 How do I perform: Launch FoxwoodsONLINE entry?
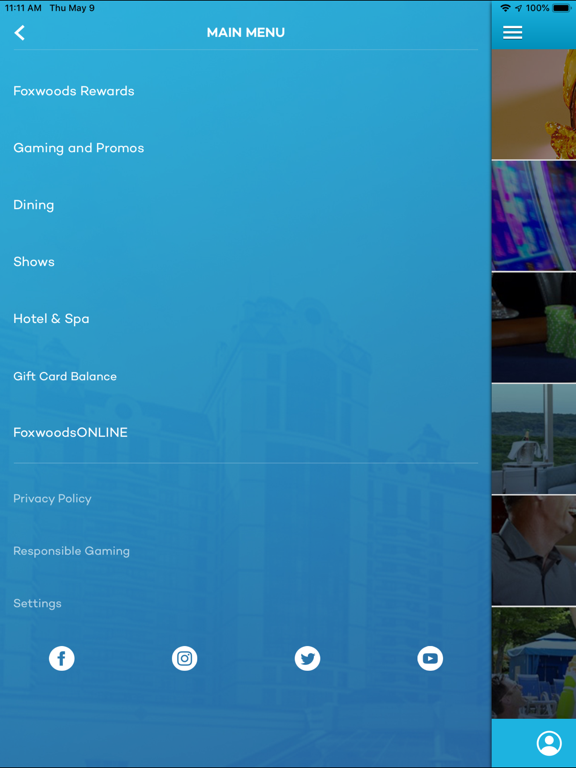(70, 432)
